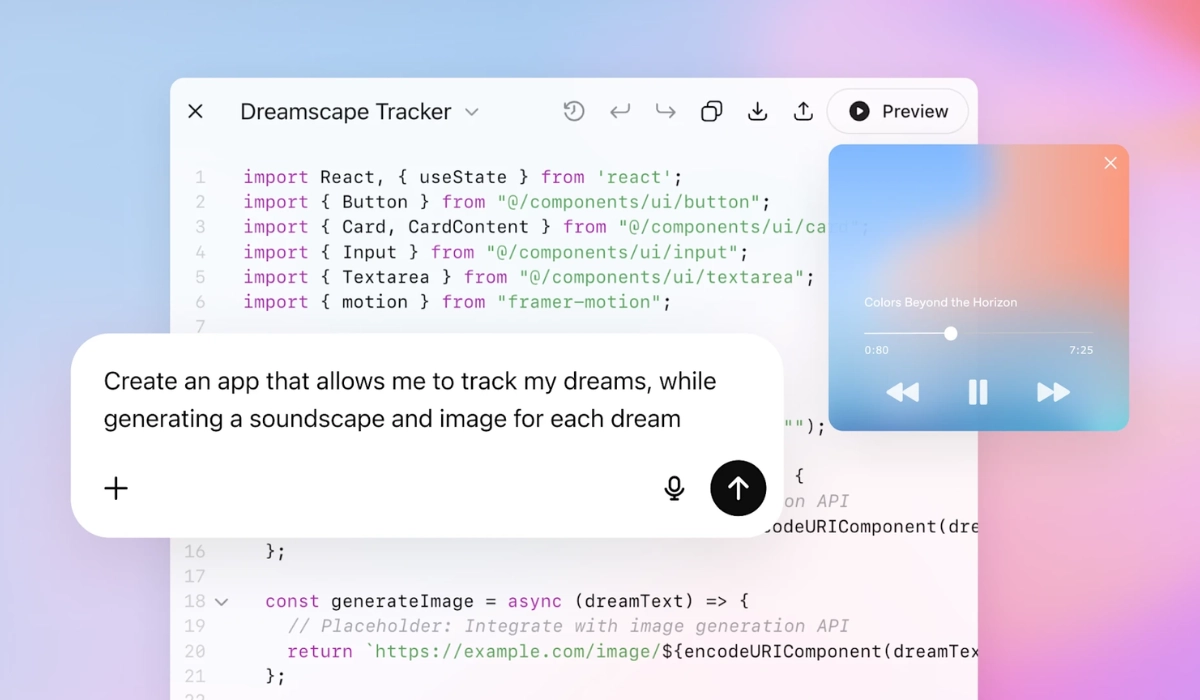
Task: Pause the currently playing soundscape
Action: (x=978, y=392)
